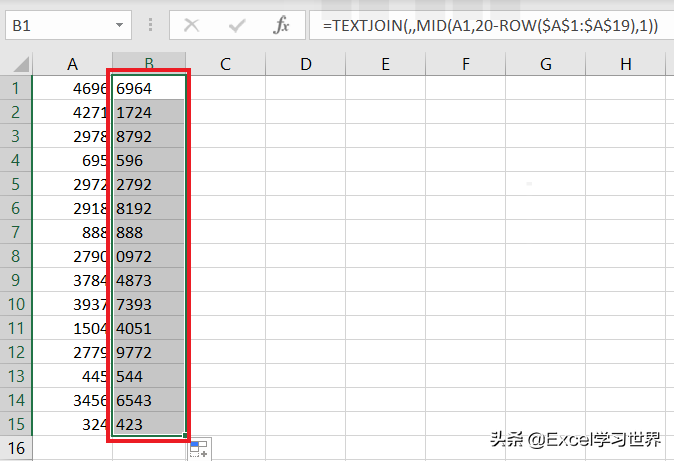Click cell A5 with value 2972
Image resolution: width=674 pixels, height=461 pixels.
pyautogui.click(x=72, y=184)
